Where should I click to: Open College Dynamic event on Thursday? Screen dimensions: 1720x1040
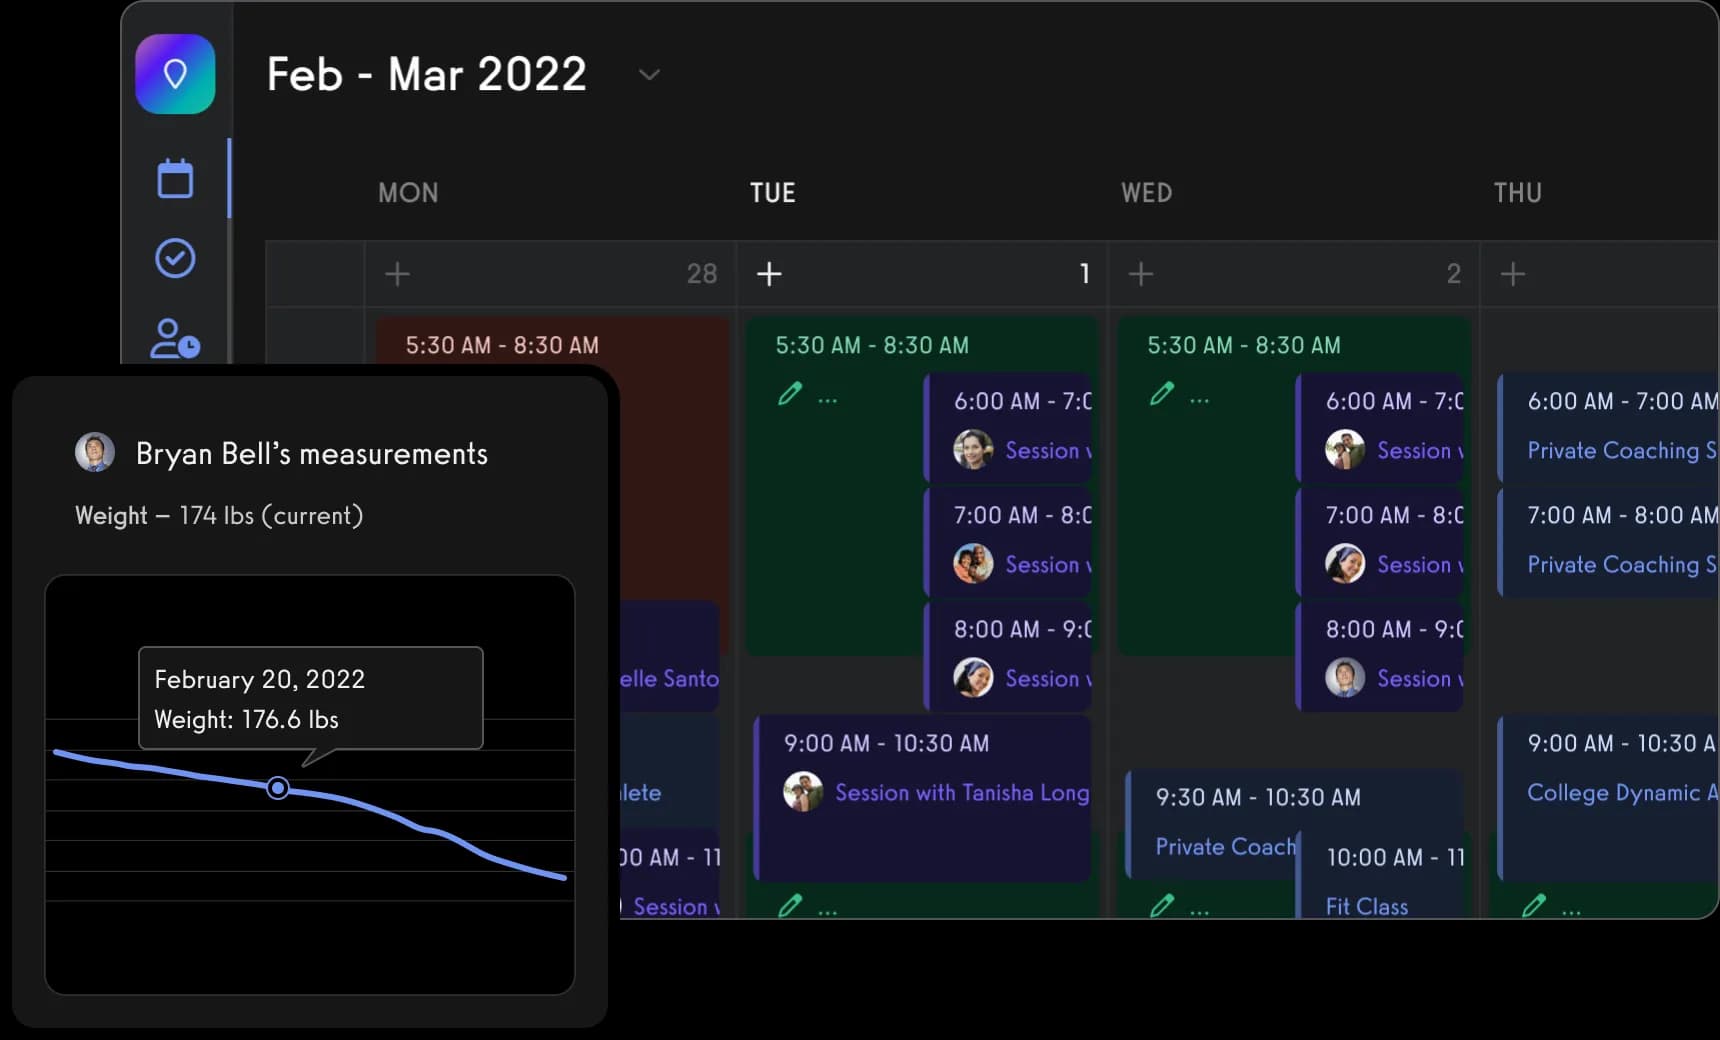coord(1608,798)
